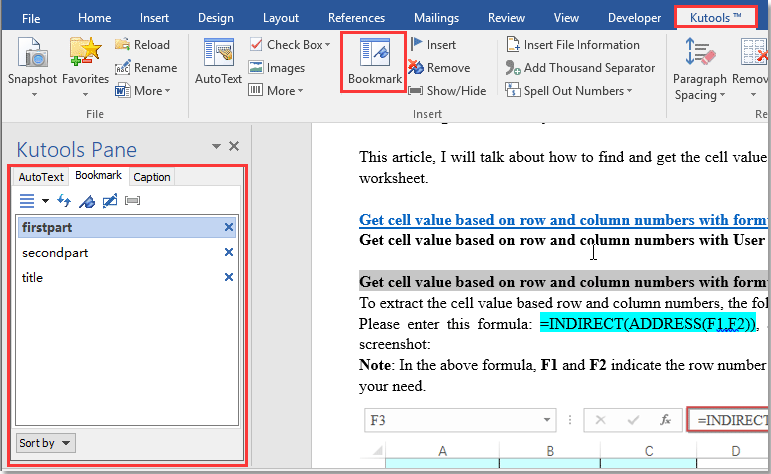This screenshot has width=771, height=474.
Task: Click the highlighted INDIRECT(ADDRESS formula text
Action: [648, 324]
